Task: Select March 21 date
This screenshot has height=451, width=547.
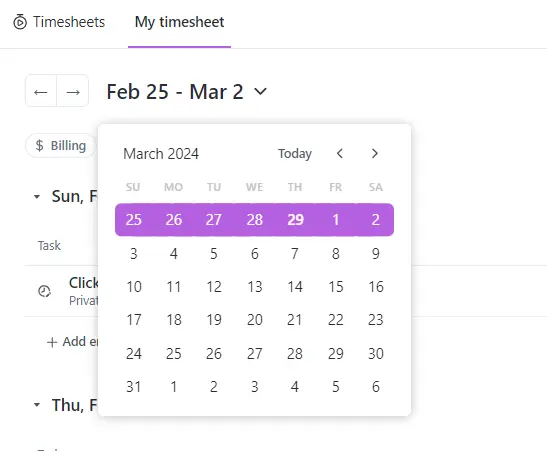Action: pos(295,320)
